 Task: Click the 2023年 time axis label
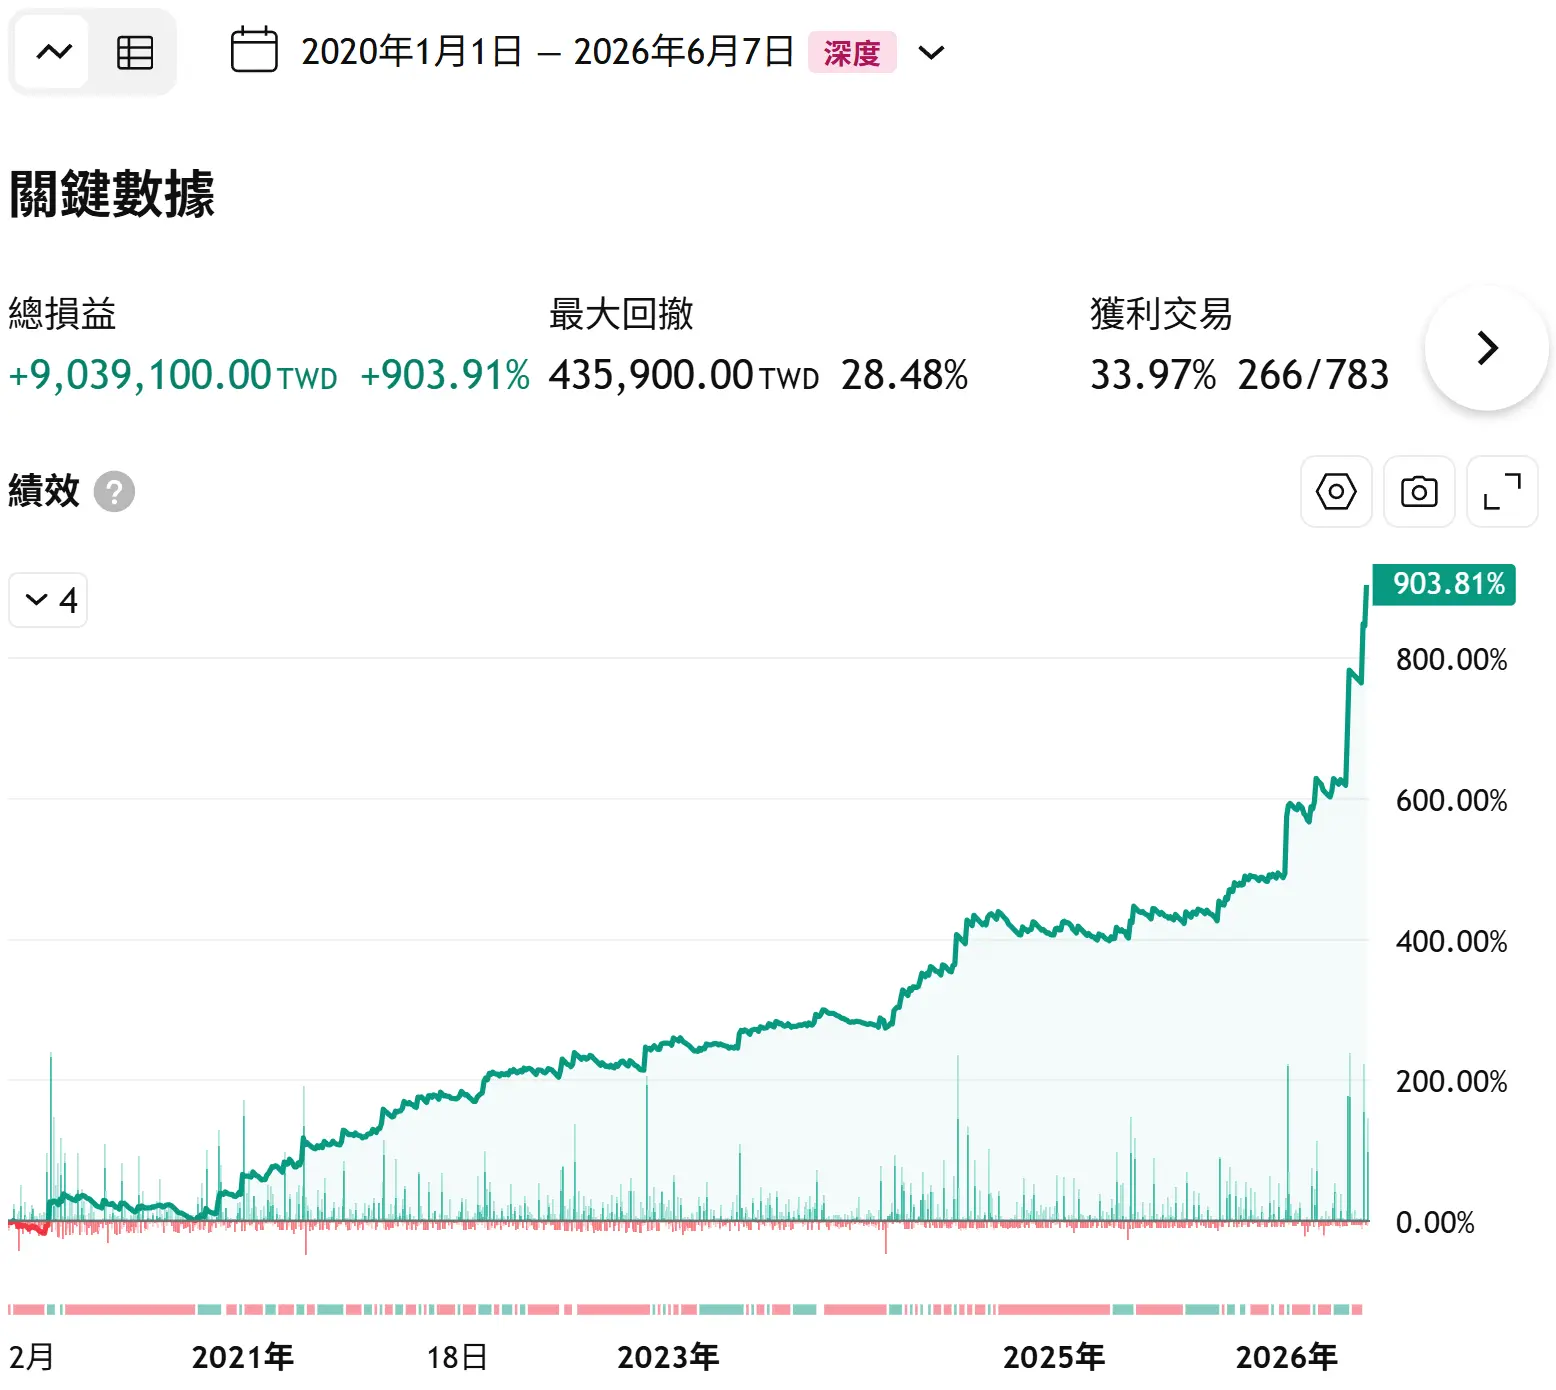tap(668, 1357)
